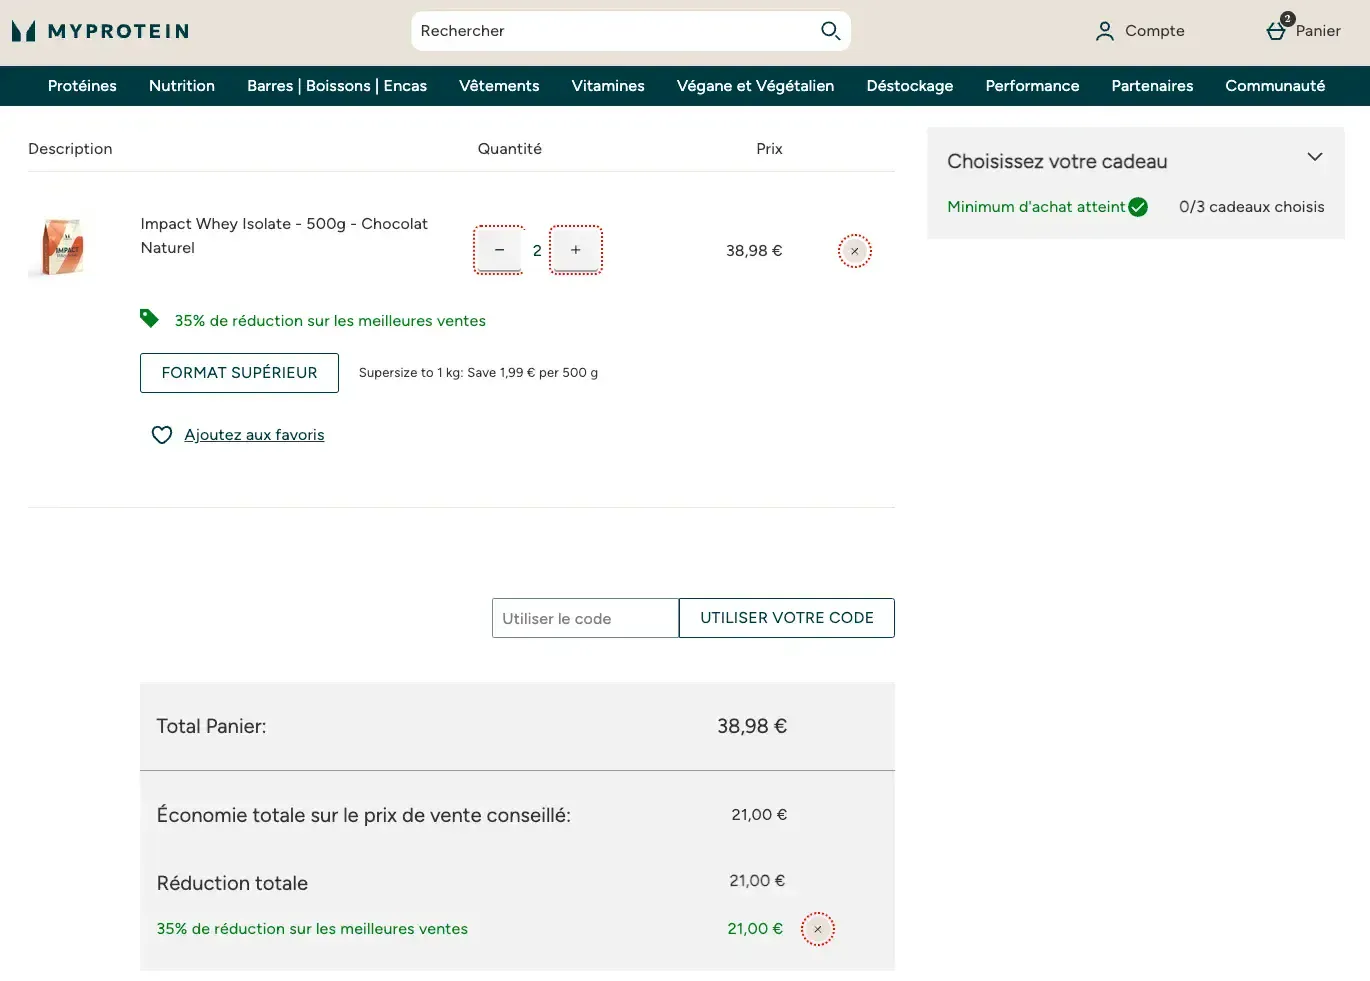Click the Supersize to 1 kg text
The image size is (1370, 981).
pyautogui.click(x=478, y=373)
